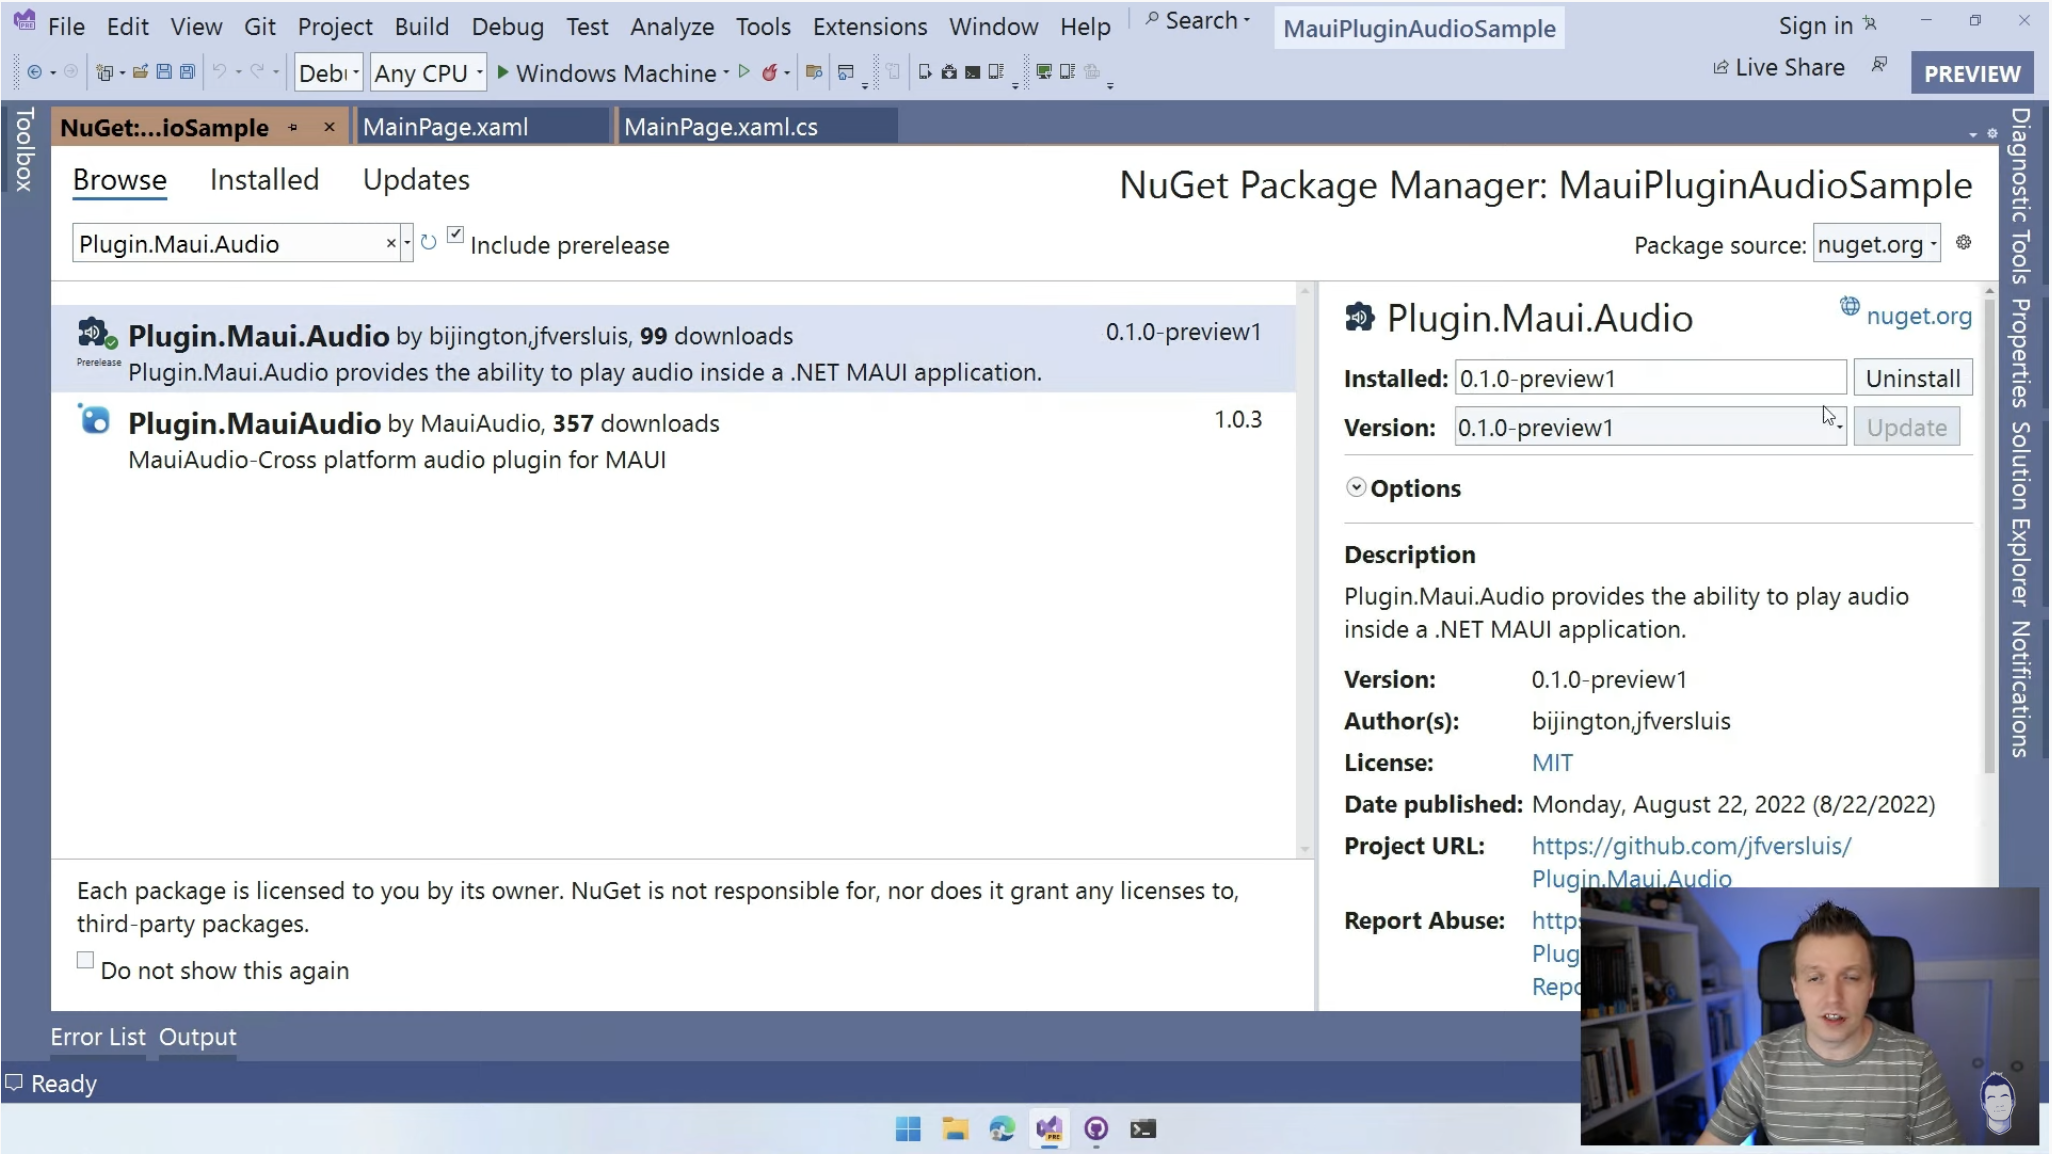Switch to the Installed tab
The width and height of the screenshot is (2052, 1154).
click(x=264, y=180)
